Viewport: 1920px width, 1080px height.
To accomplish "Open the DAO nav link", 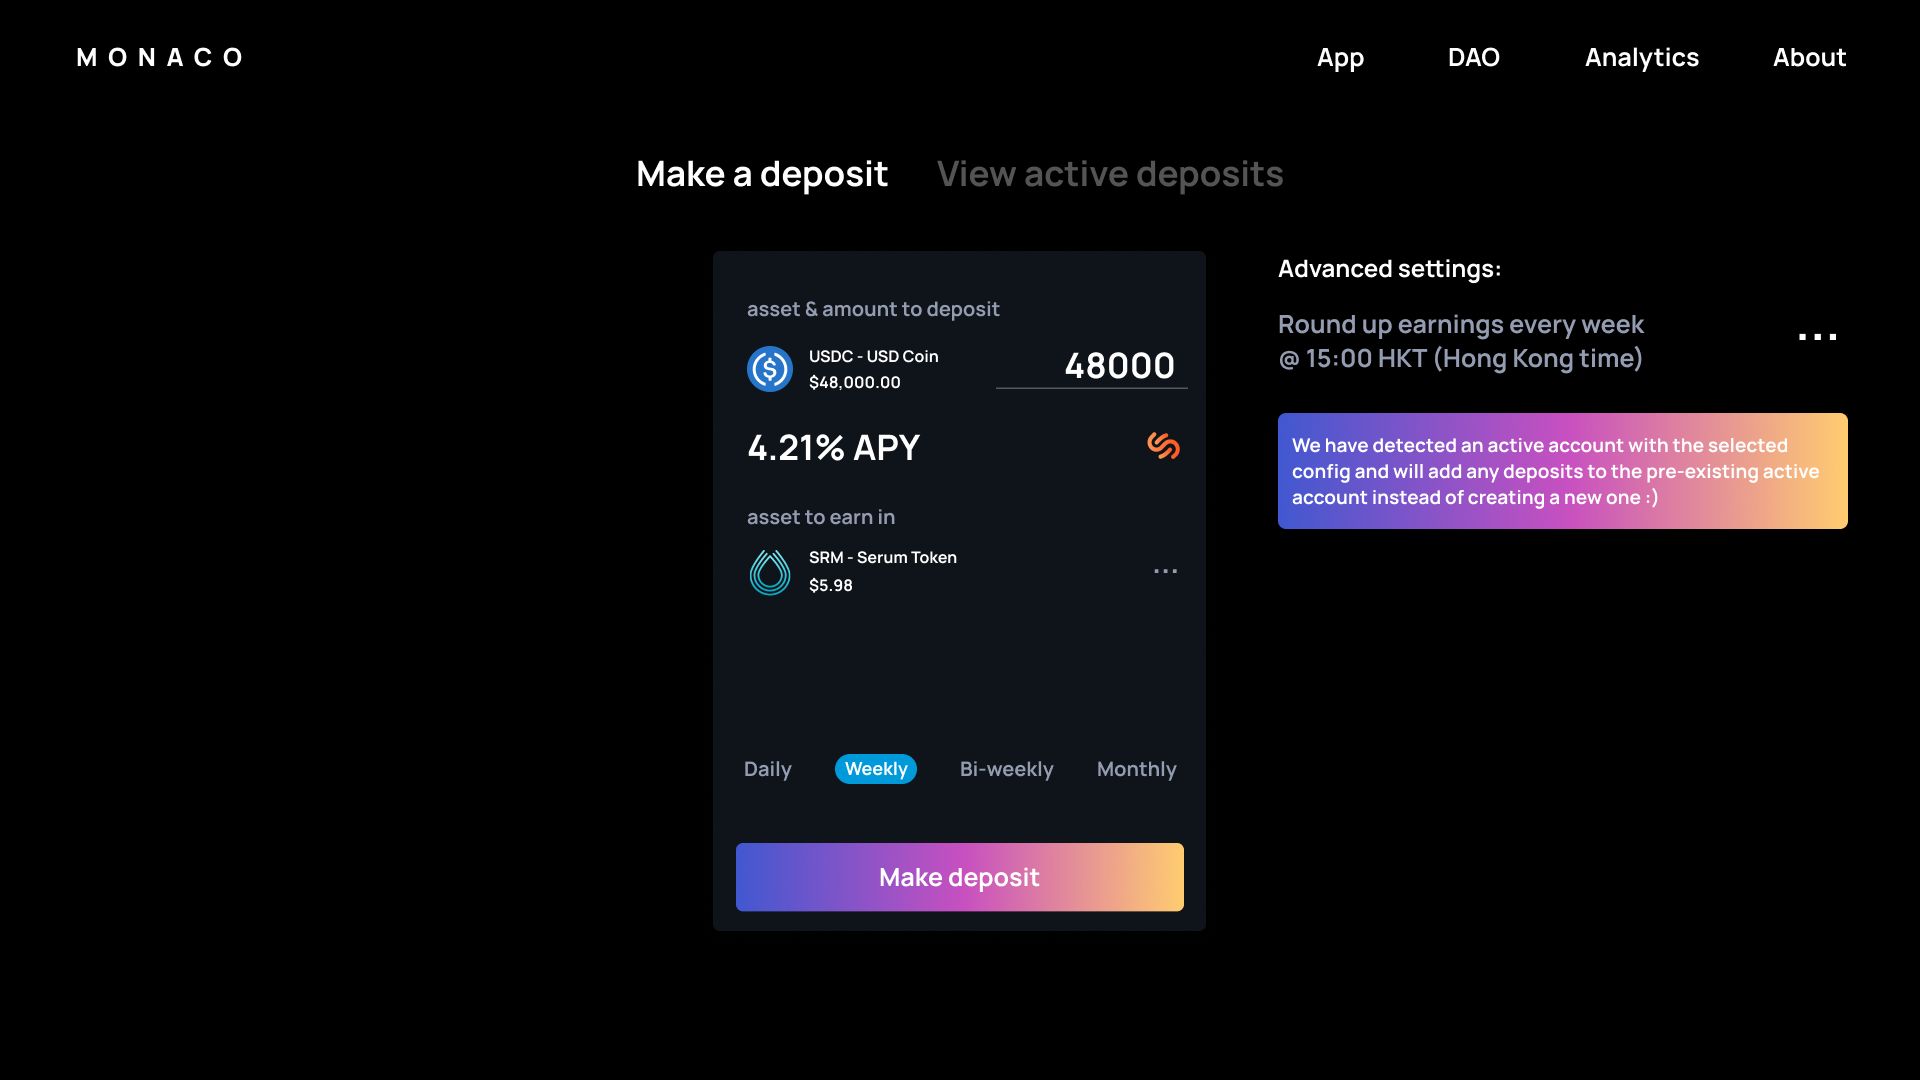I will point(1473,58).
